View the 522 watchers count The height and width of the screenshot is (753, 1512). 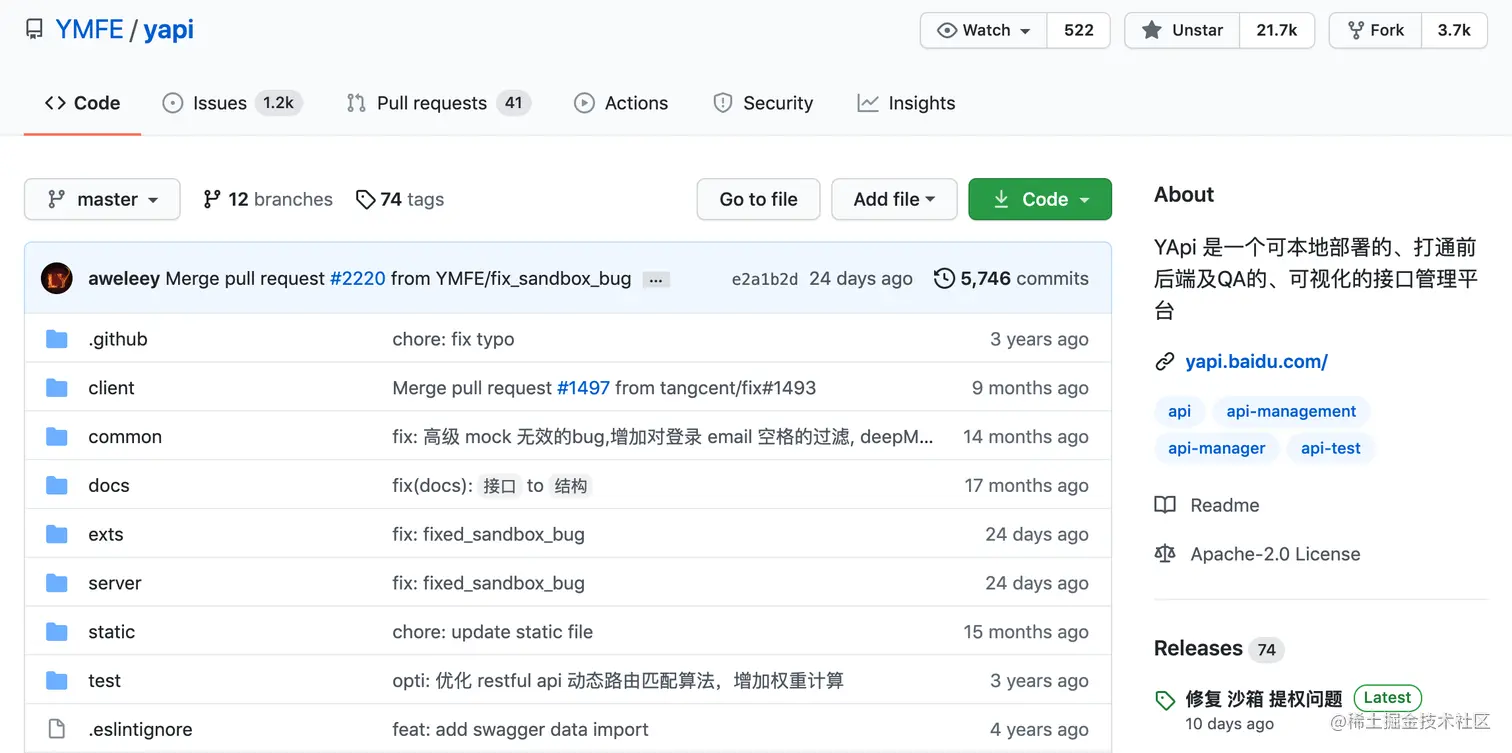pyautogui.click(x=1079, y=30)
